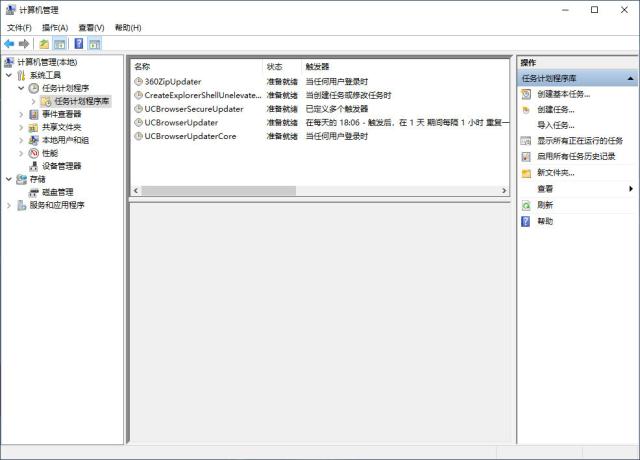Collapse the 任务计划程序 node
This screenshot has height=460, width=640.
(21, 88)
